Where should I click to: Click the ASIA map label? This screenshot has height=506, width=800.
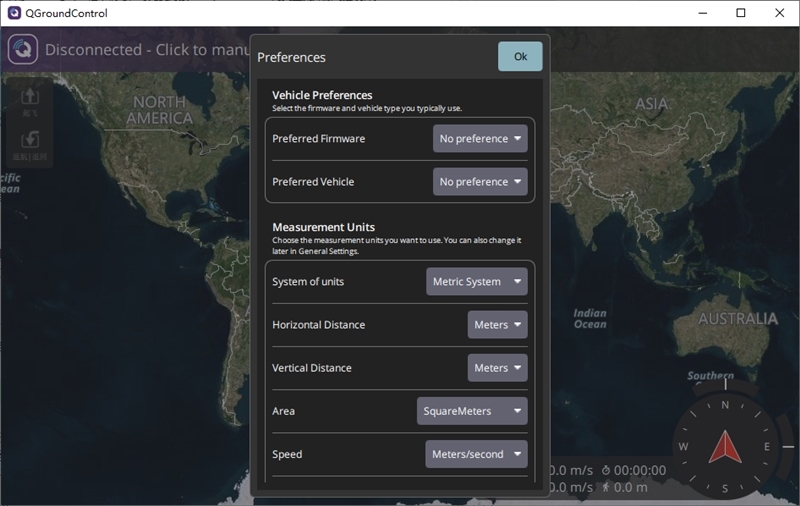coord(652,104)
